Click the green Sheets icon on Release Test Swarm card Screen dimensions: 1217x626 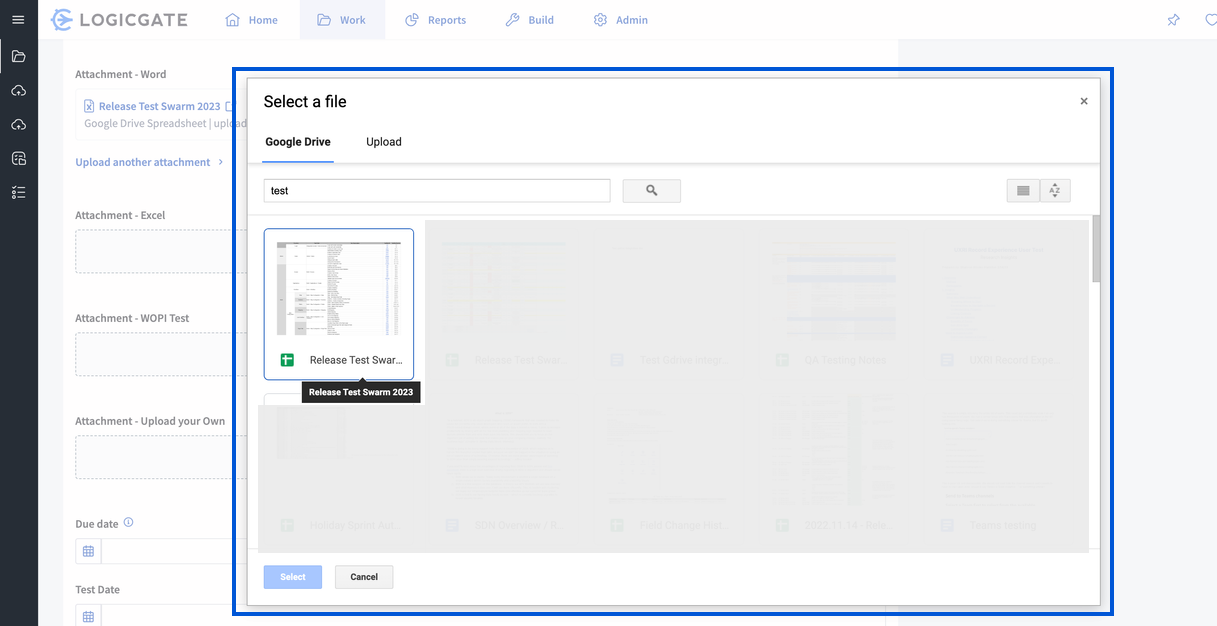(287, 360)
